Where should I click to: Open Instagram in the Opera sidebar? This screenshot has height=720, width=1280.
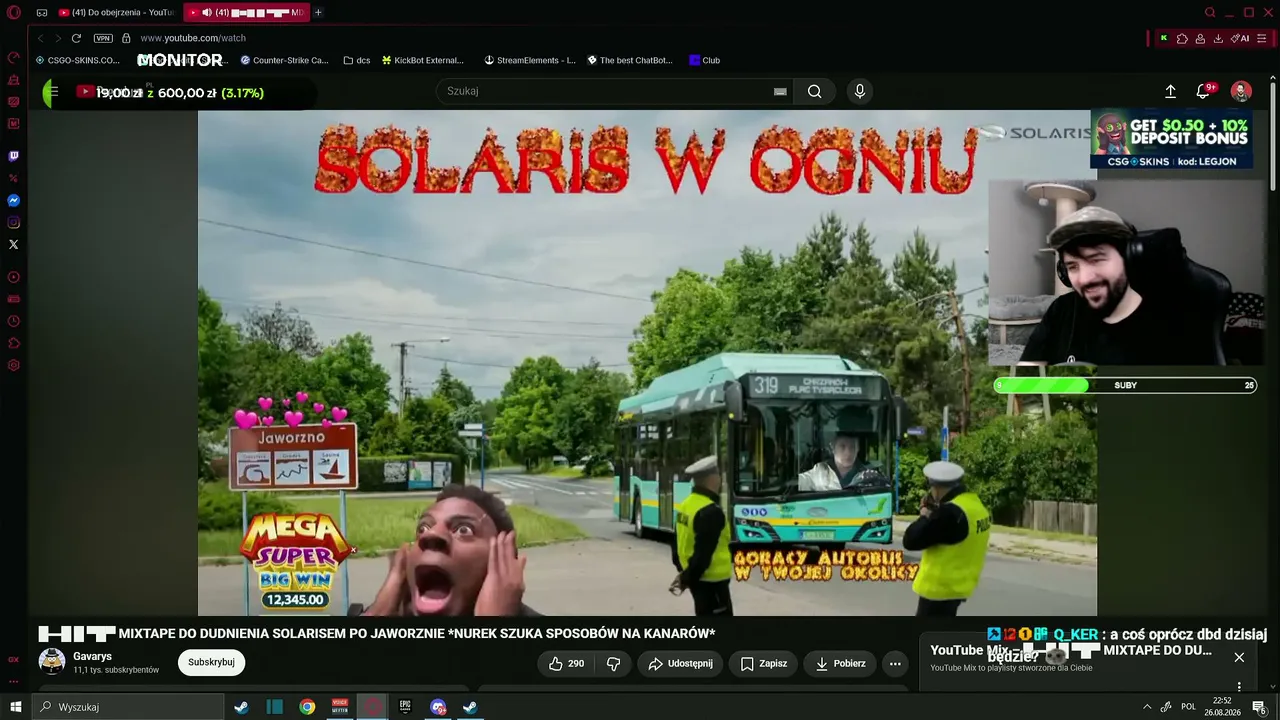tap(14, 222)
